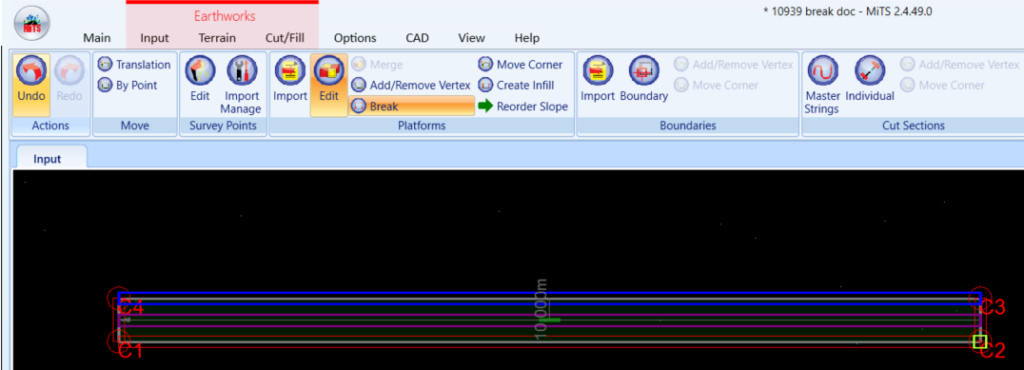Click the Reorder Slope green arrow
The width and height of the screenshot is (1024, 370).
tap(485, 106)
